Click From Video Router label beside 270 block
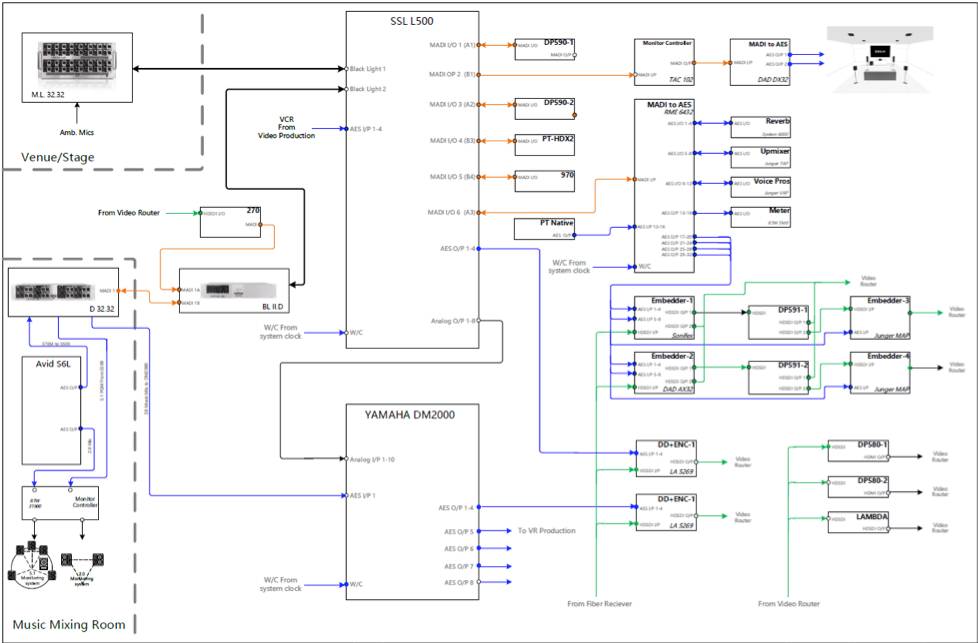Screen dimensions: 978x643 128,213
